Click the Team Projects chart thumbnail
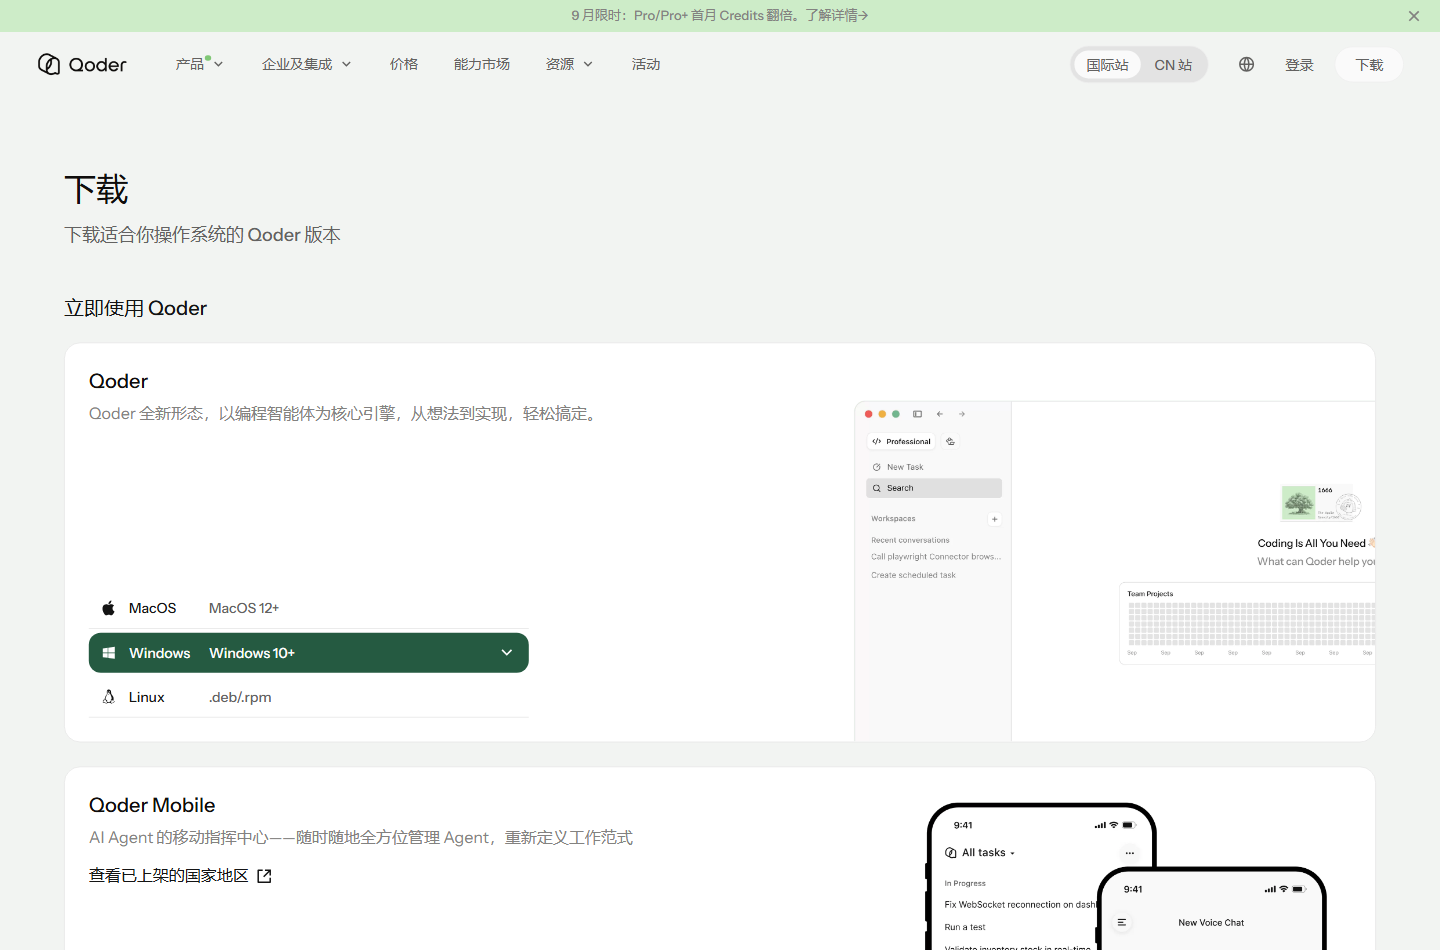Screen dimensions: 1440x950 click(x=1247, y=624)
